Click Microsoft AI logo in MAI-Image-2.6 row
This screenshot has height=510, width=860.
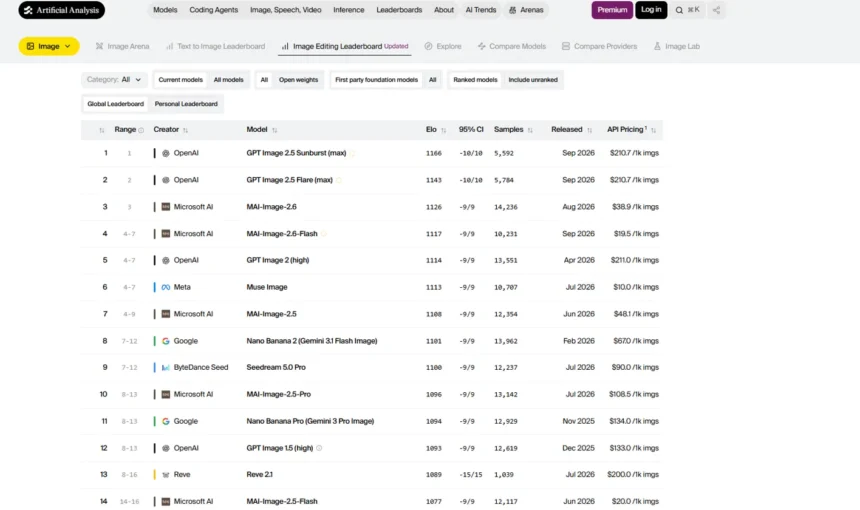pos(166,207)
